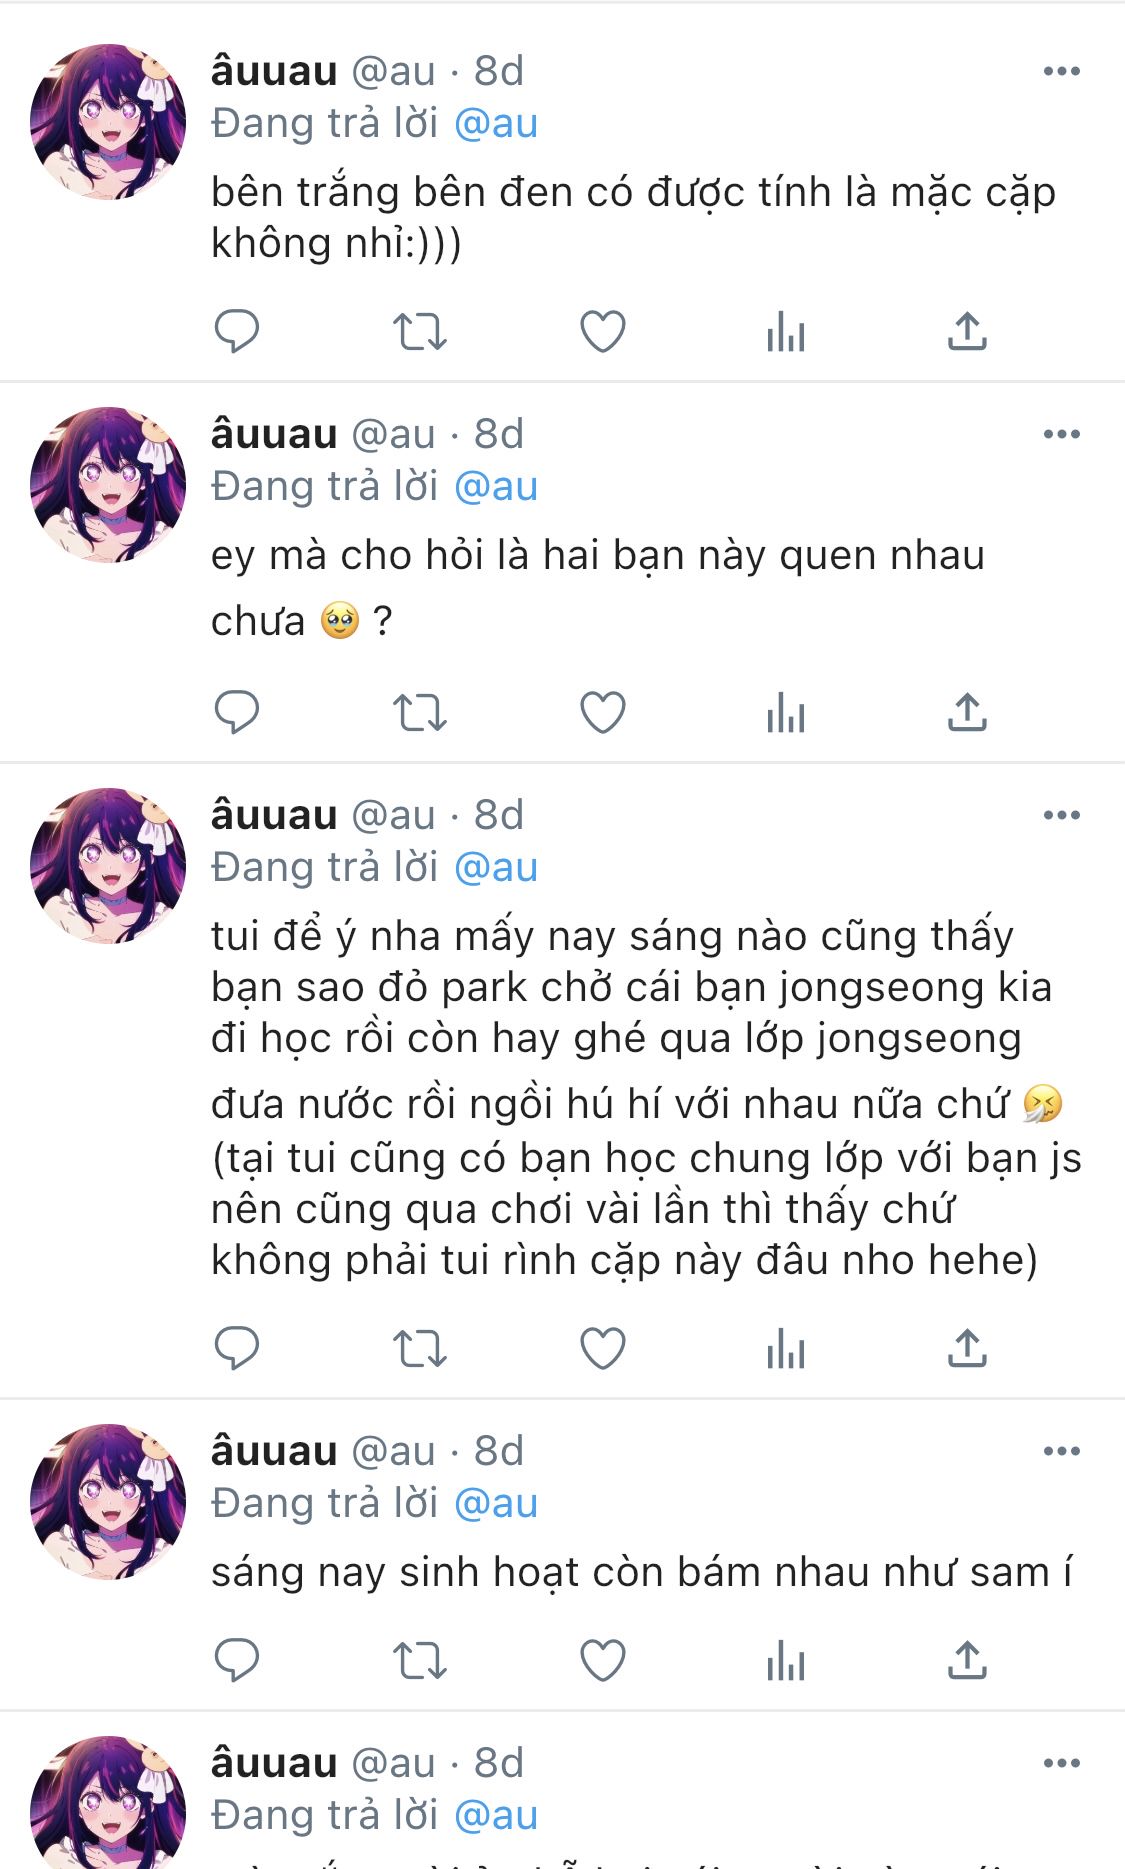This screenshot has width=1125, height=1869.
Task: Reply to the 'bên trắng bên đen' tweet
Action: pos(237,332)
